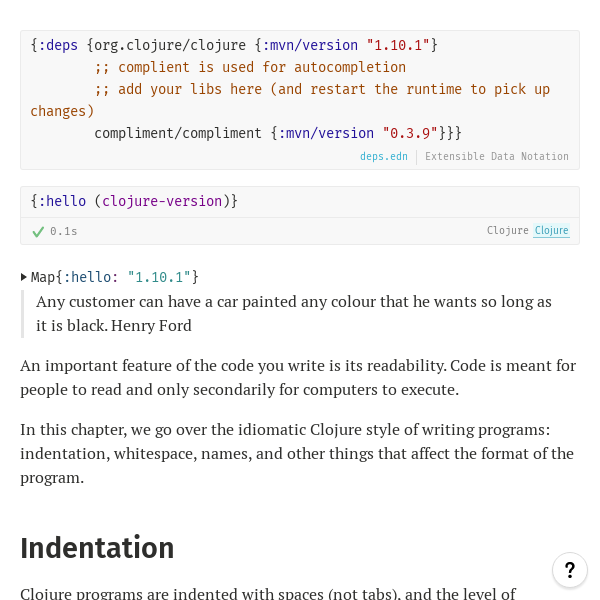Viewport: 600px width, 600px height.
Task: Open the deps.edn file link
Action: pyautogui.click(x=383, y=157)
